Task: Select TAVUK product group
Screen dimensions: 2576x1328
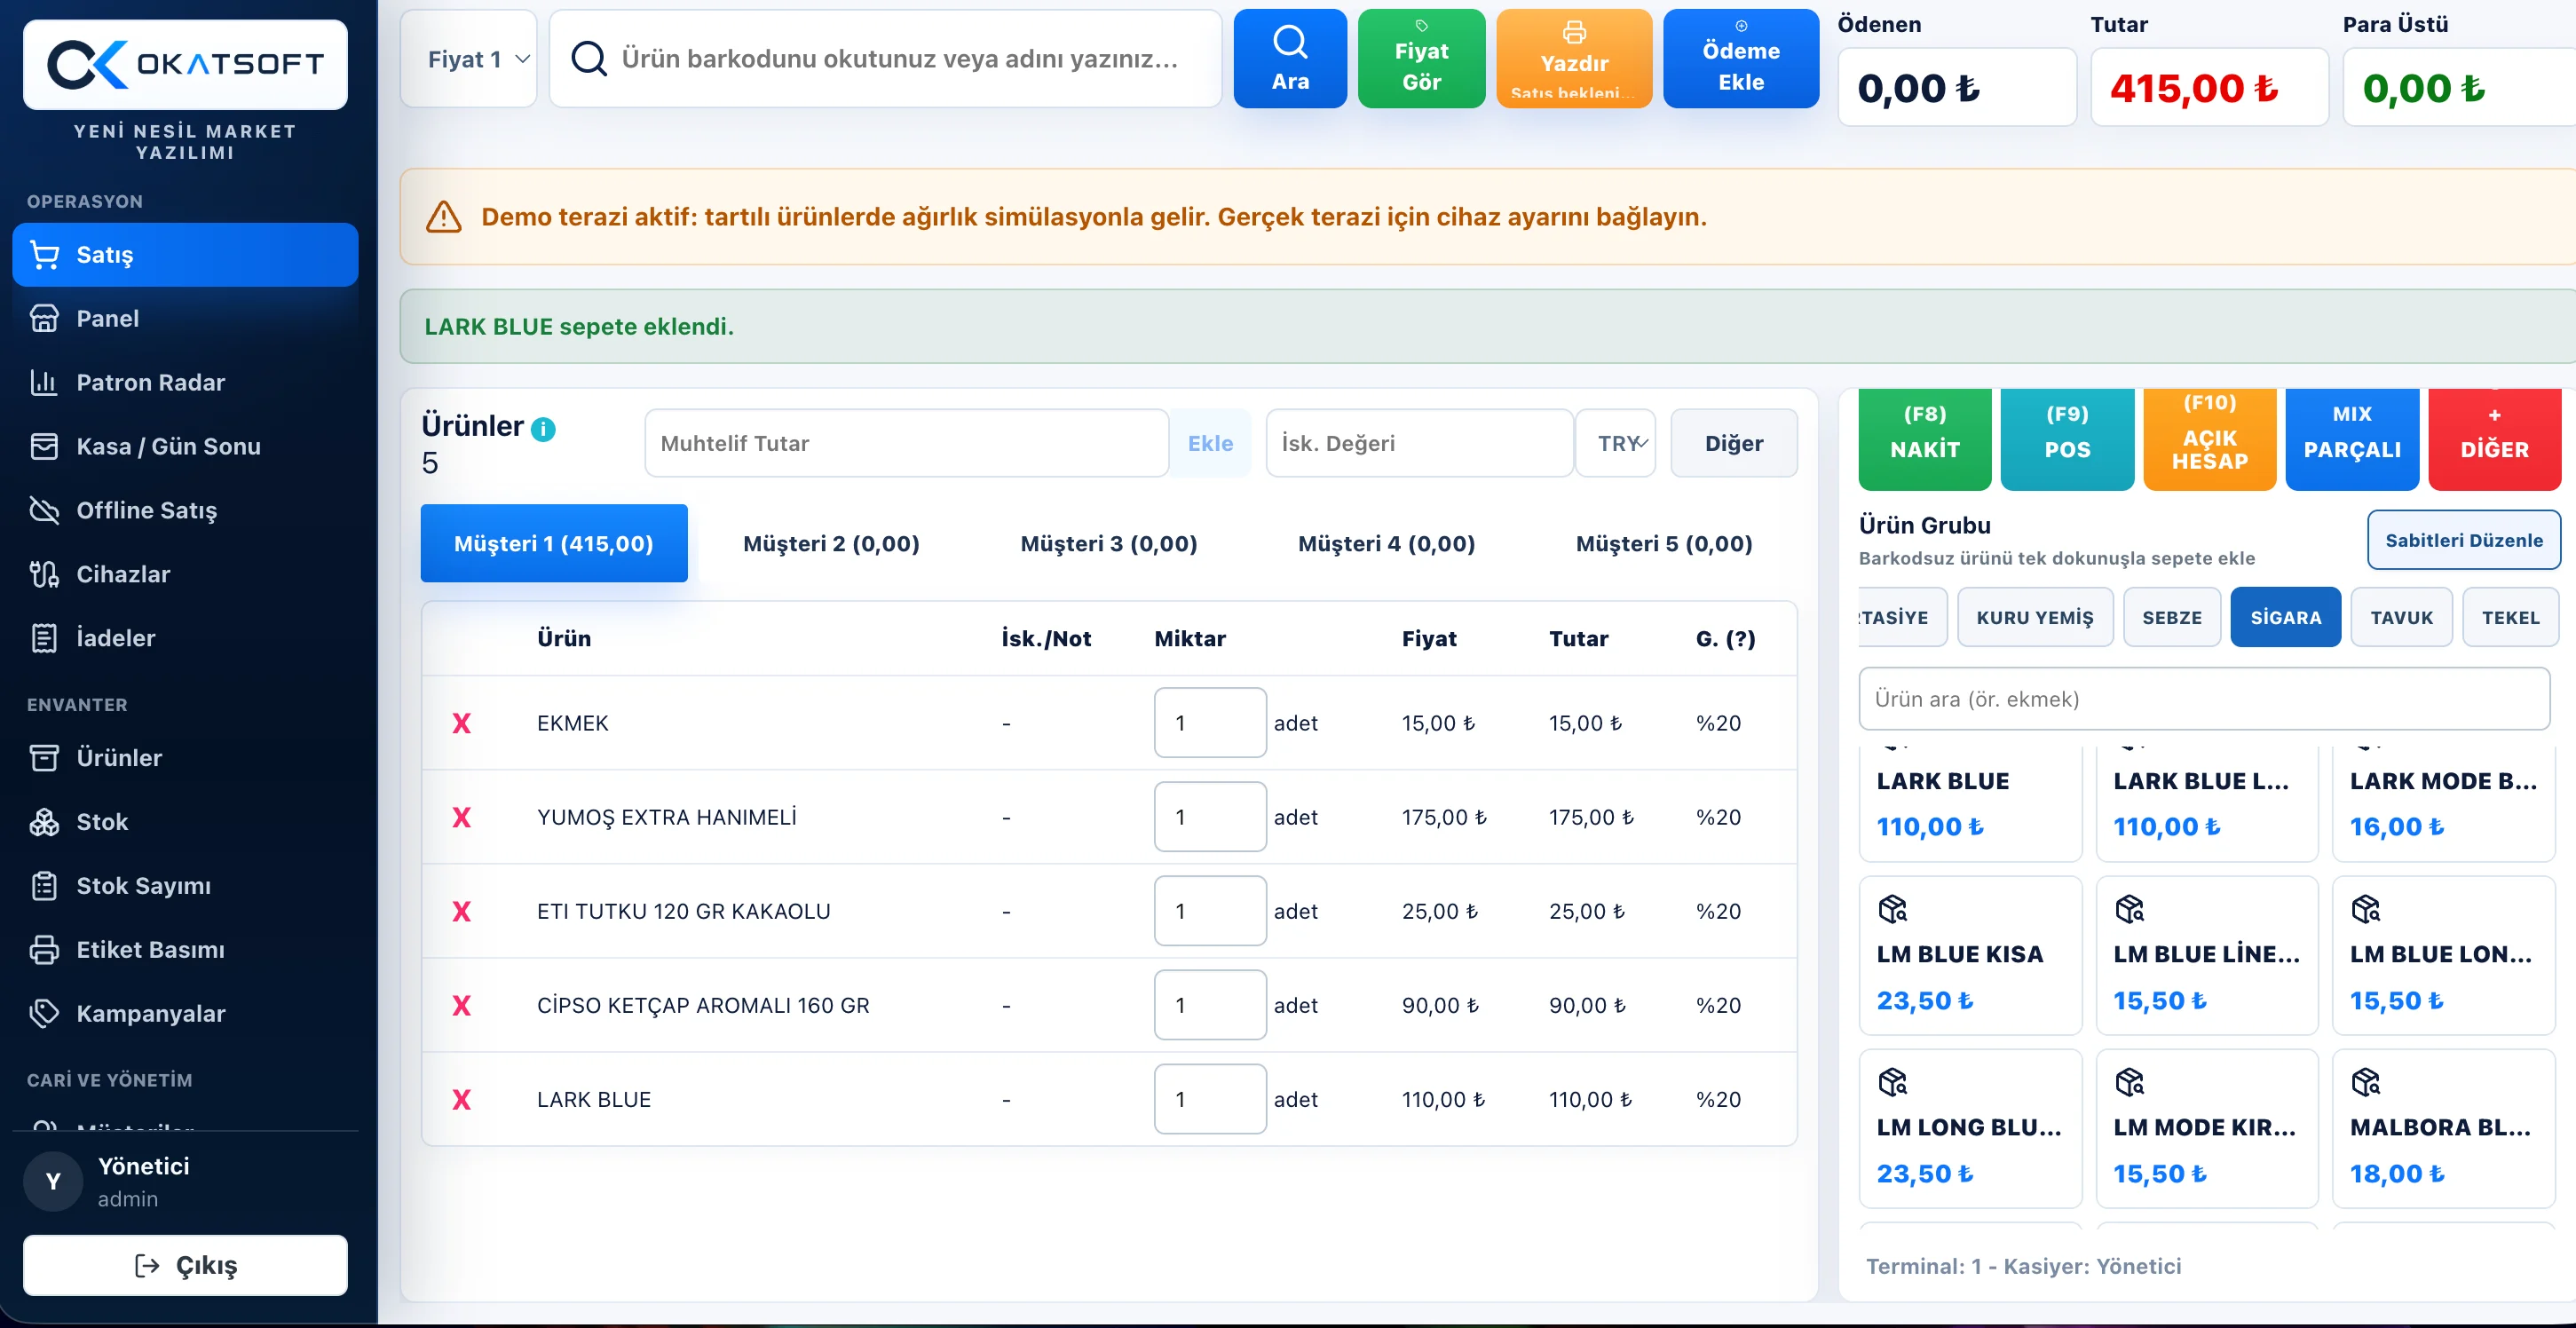Action: [x=2402, y=617]
